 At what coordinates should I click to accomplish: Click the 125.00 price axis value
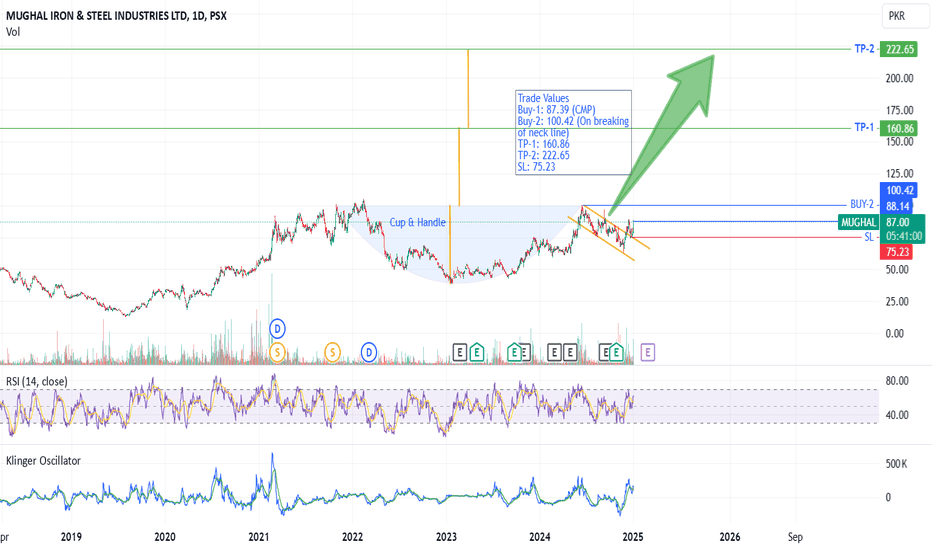(x=899, y=174)
